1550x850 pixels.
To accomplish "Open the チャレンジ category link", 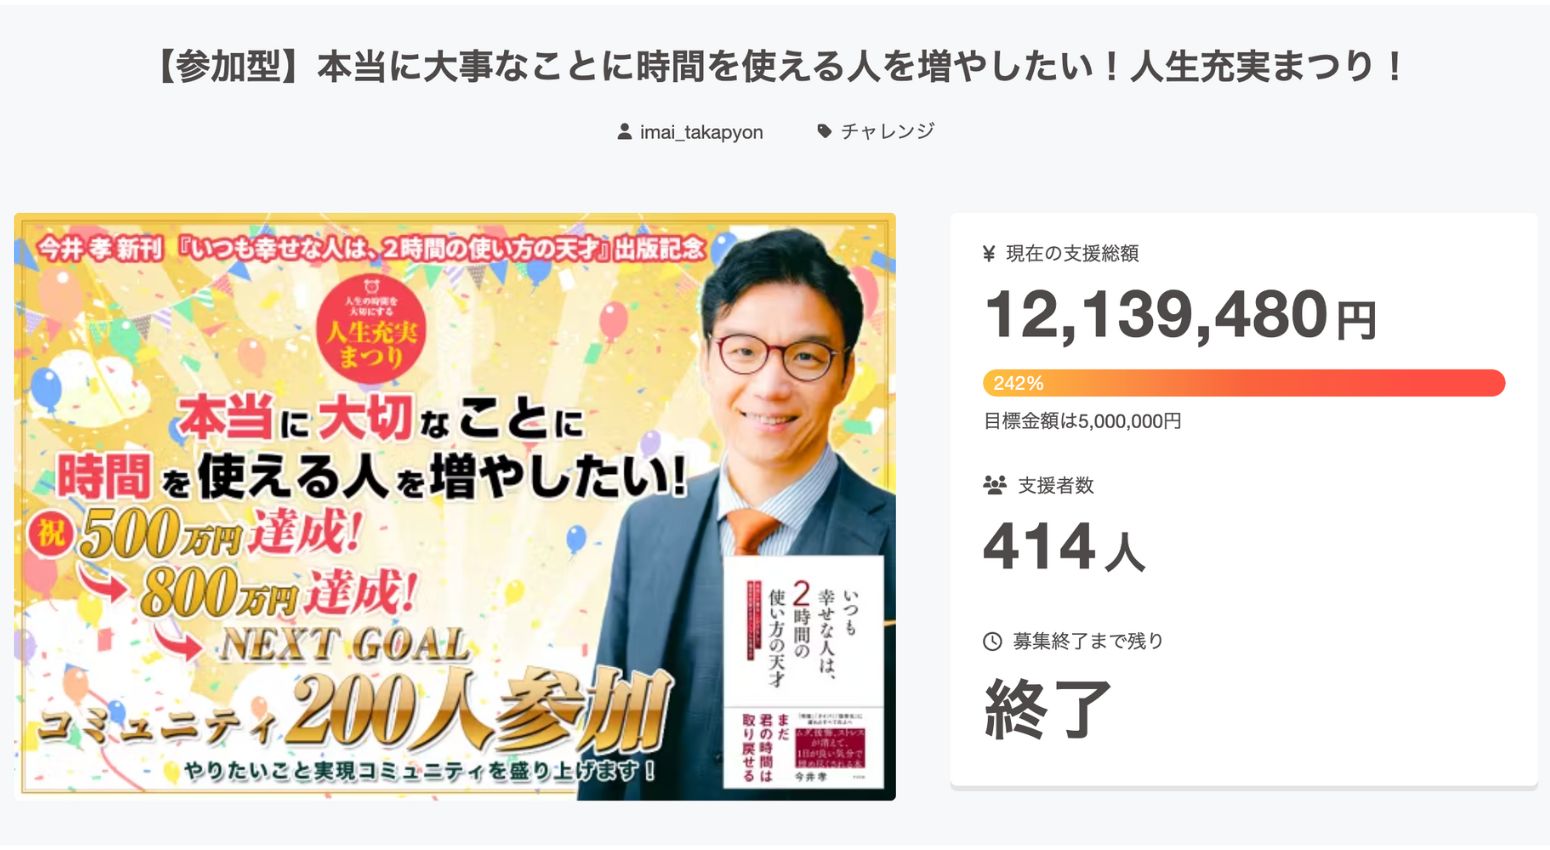I will point(888,131).
